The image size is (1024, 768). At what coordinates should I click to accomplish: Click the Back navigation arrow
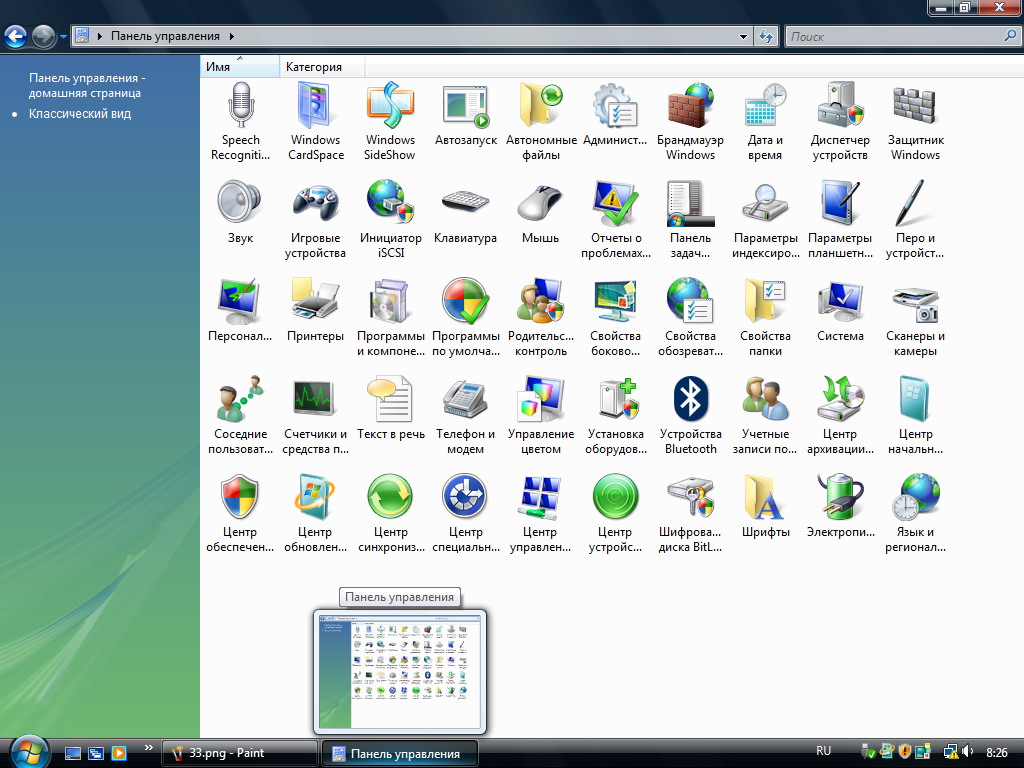tap(16, 36)
